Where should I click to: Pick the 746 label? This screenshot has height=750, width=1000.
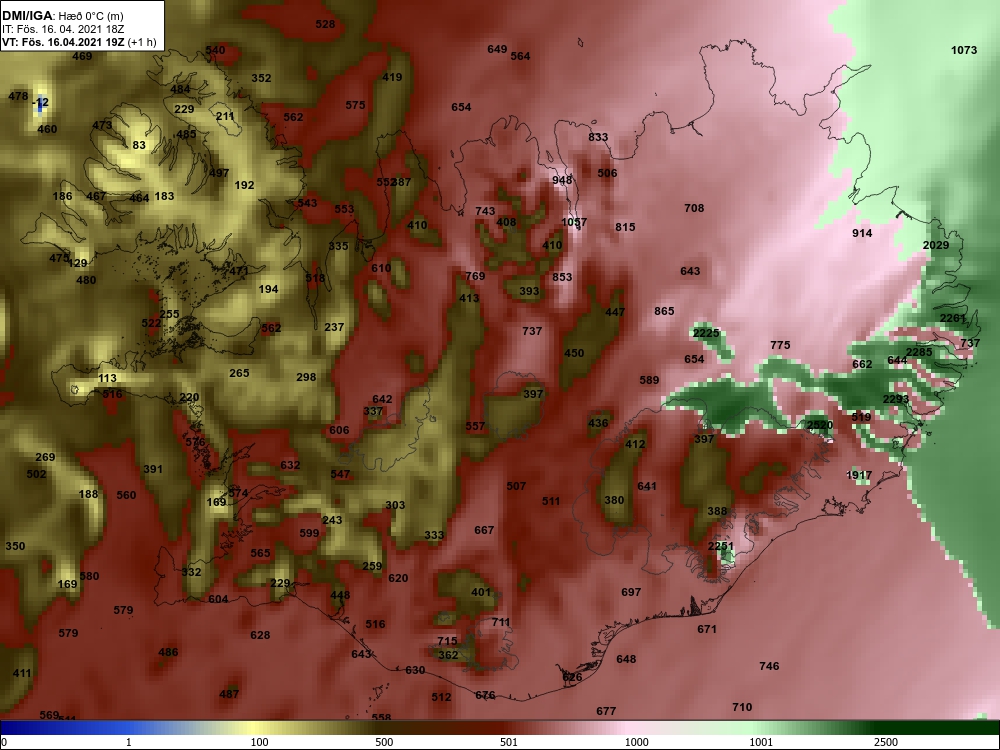[769, 666]
